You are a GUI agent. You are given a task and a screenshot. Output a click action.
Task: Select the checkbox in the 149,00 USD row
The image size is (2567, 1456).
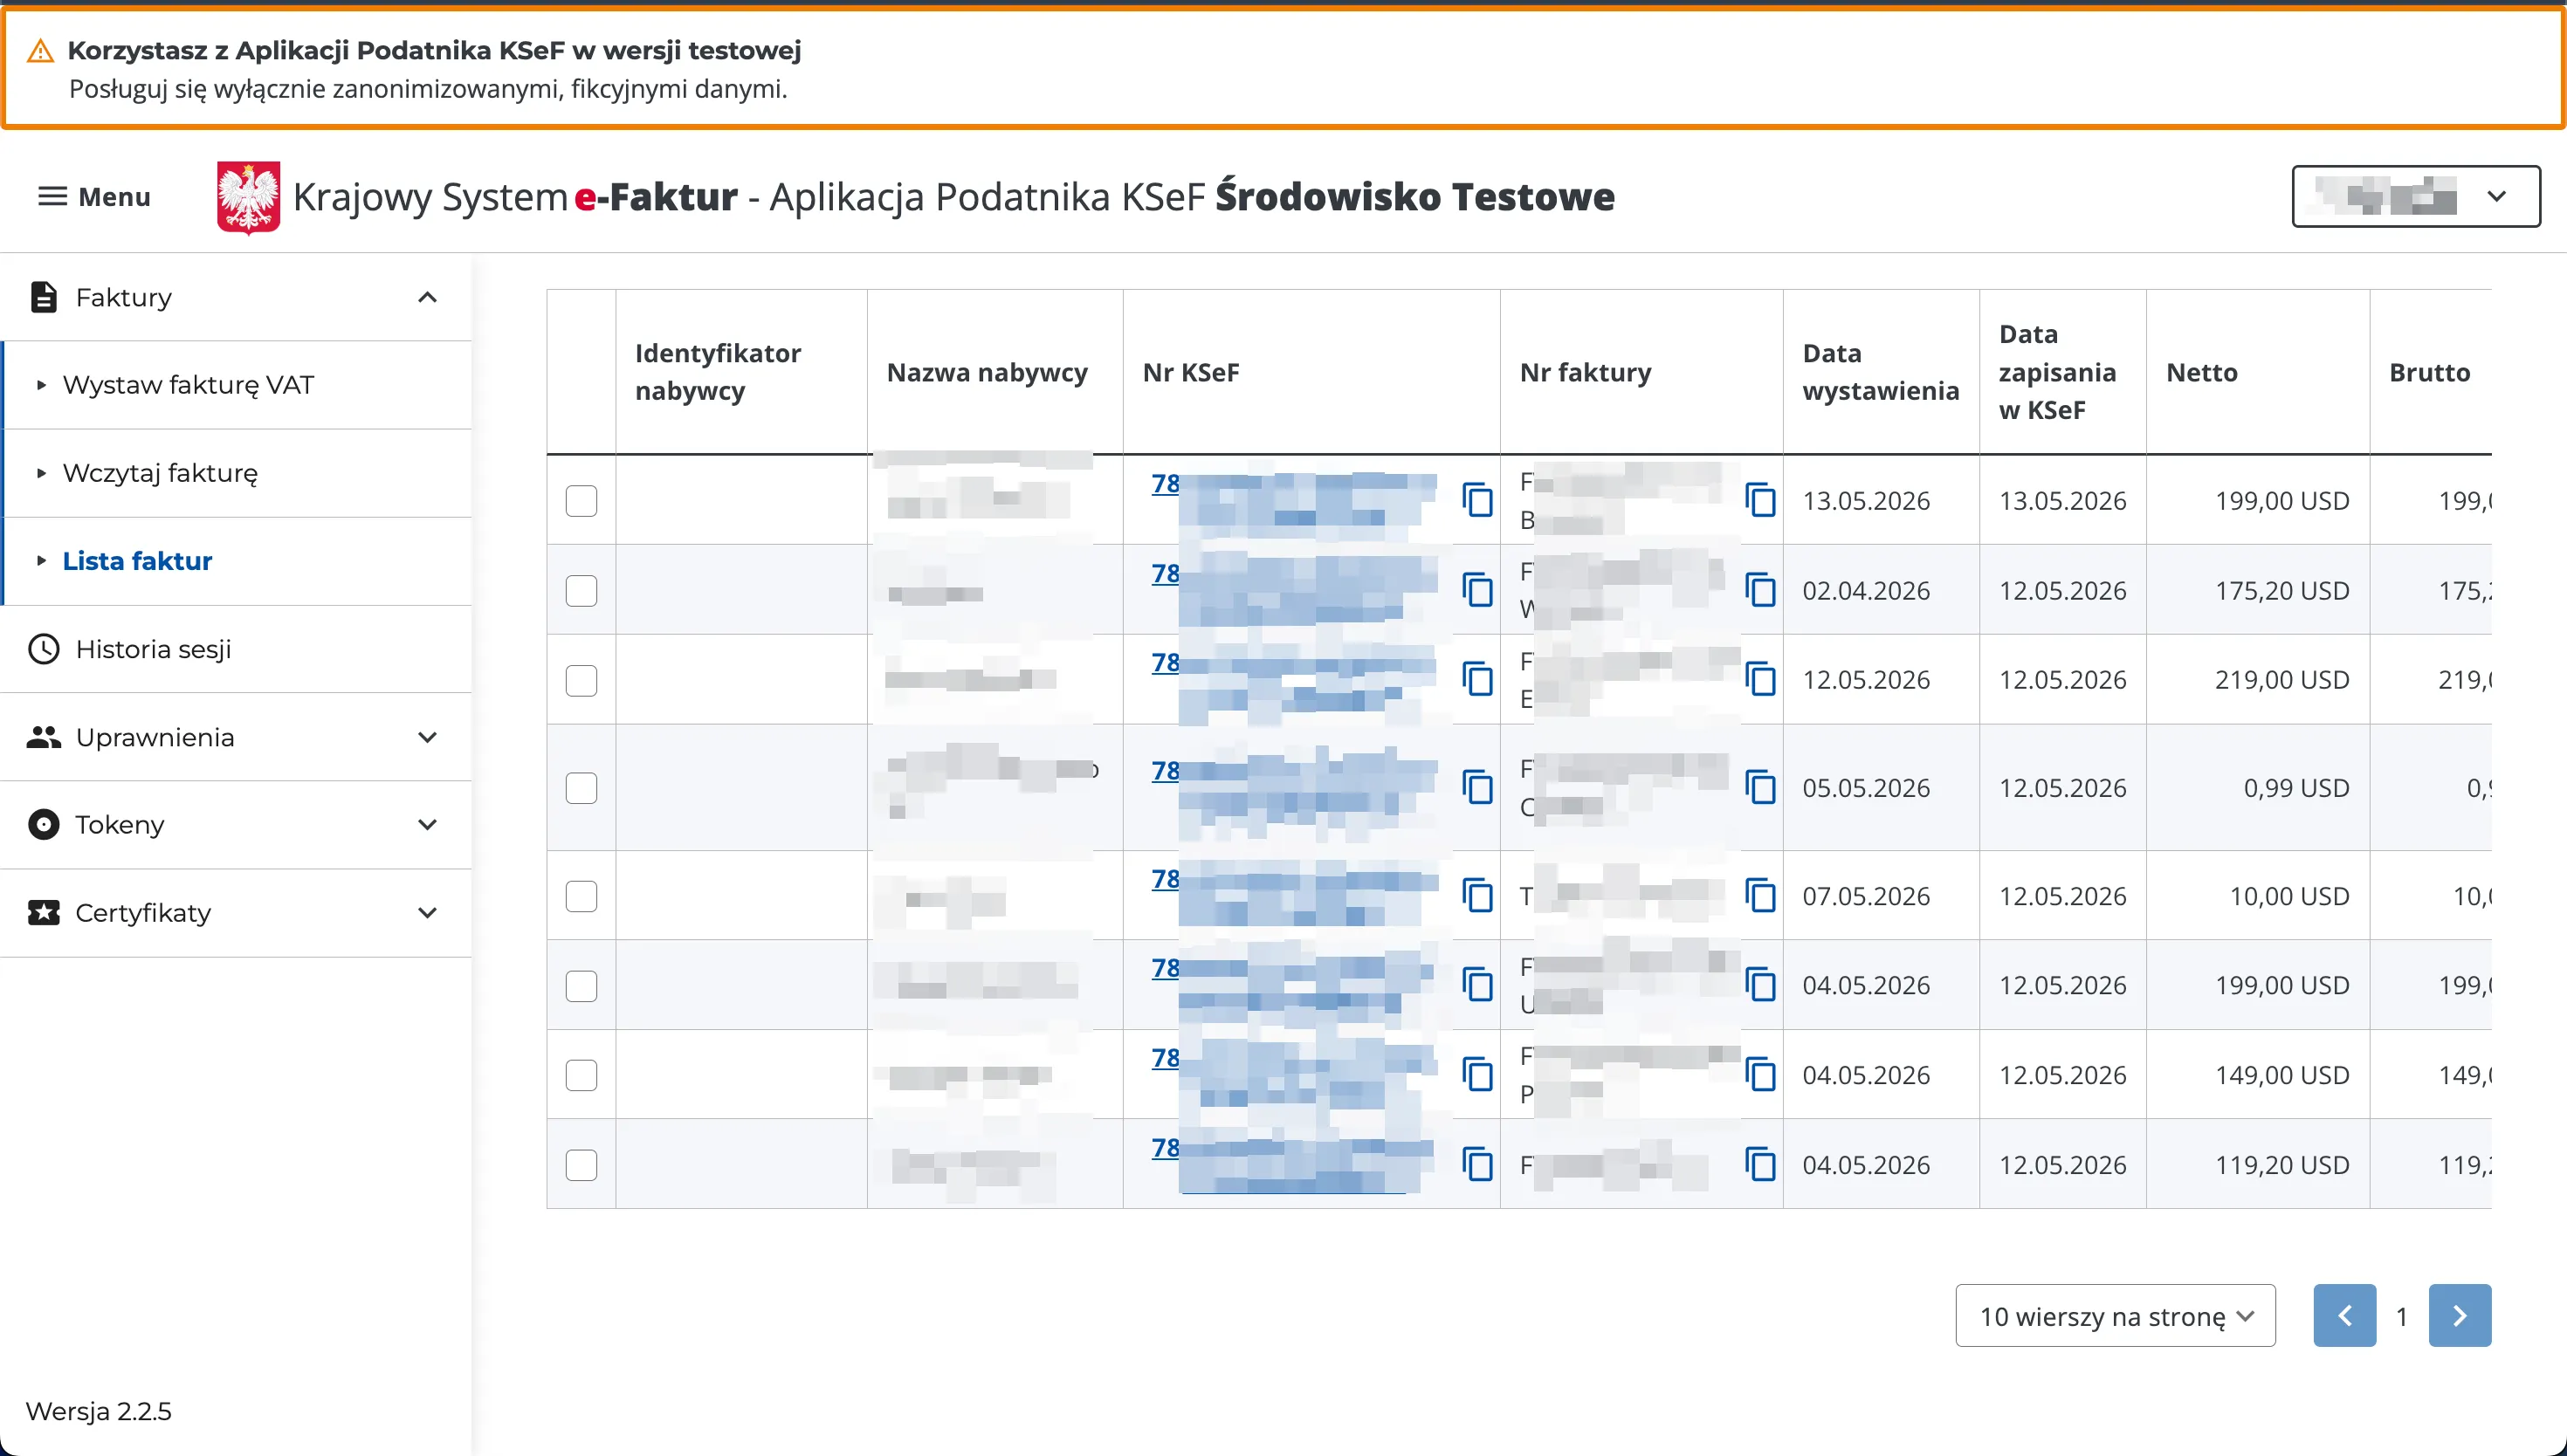click(581, 1075)
